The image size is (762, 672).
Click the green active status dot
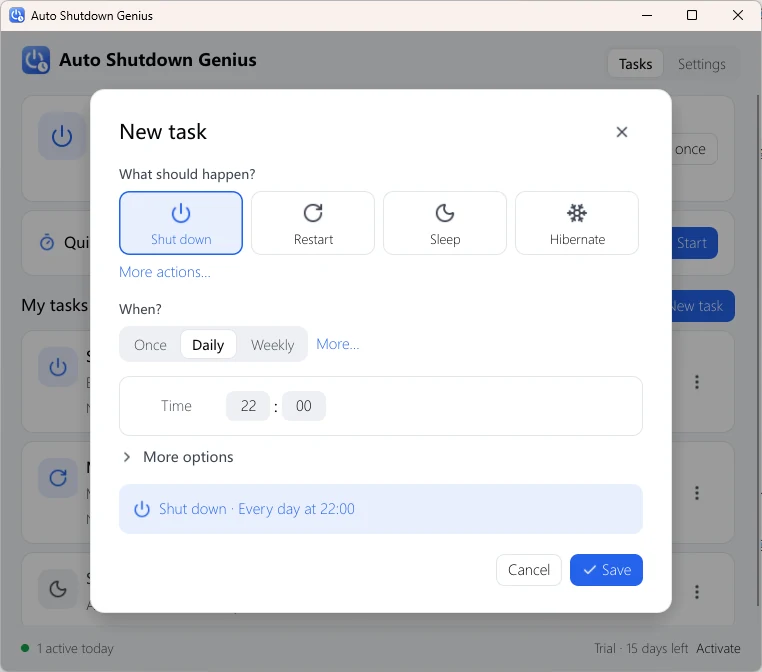coord(25,648)
